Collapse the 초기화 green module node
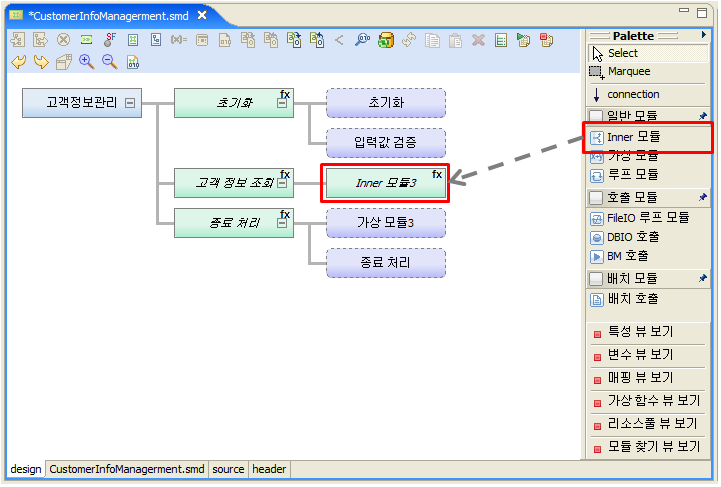This screenshot has height=487, width=721. tap(282, 103)
